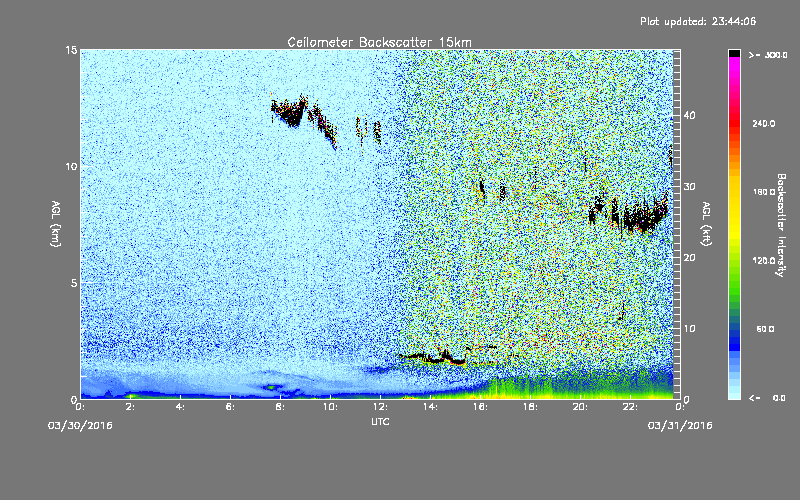Screen dimensions: 800x500
Task: Click the "60.0" colorbar label
Action: [x=765, y=329]
